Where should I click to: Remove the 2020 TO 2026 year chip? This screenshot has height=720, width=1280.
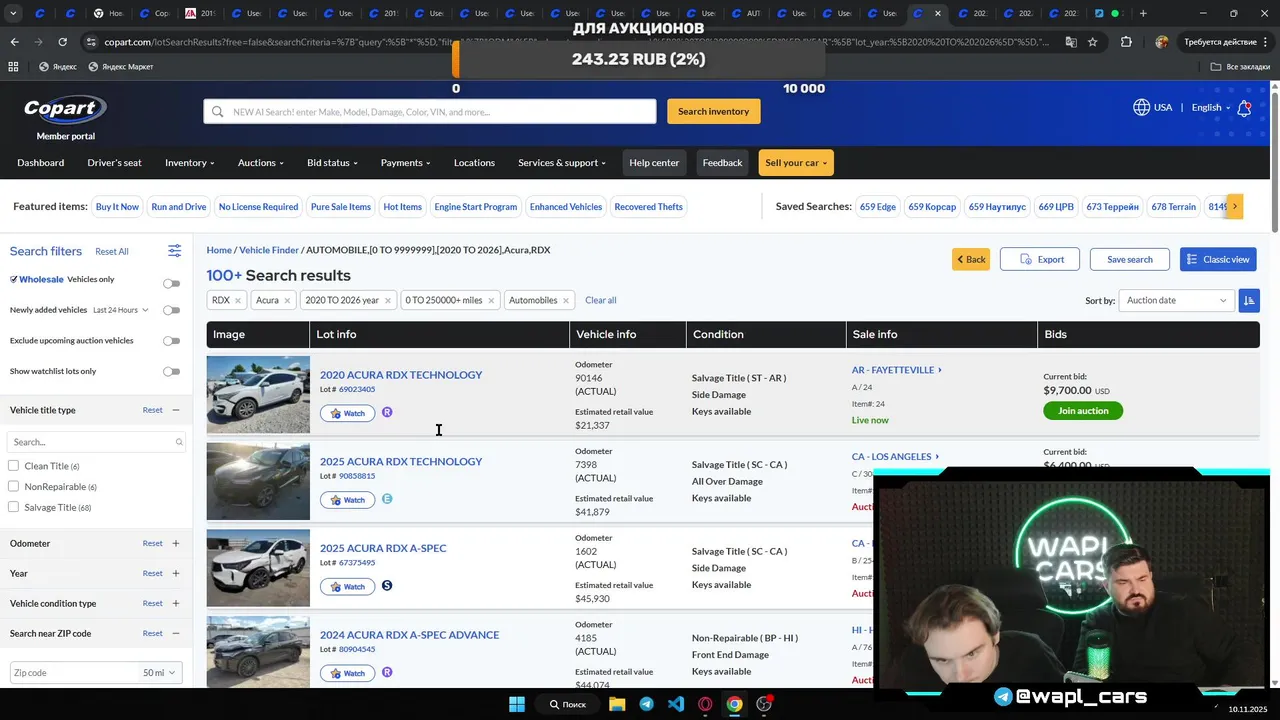coord(387,300)
